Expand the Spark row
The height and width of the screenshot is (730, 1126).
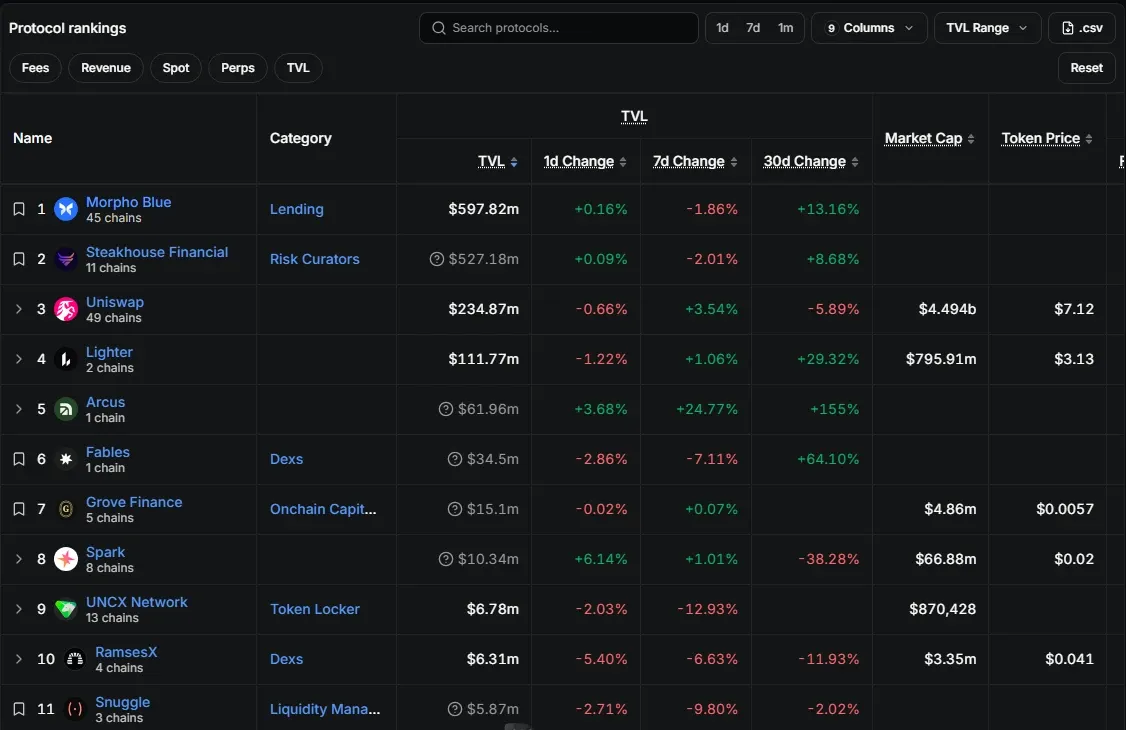[x=19, y=559]
